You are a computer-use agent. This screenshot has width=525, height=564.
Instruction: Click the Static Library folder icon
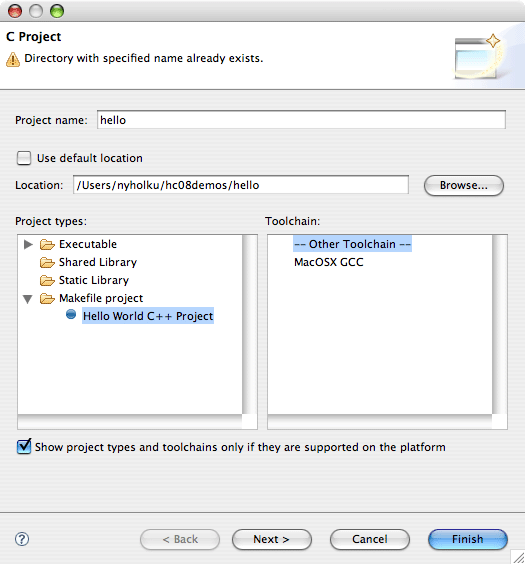point(47,281)
